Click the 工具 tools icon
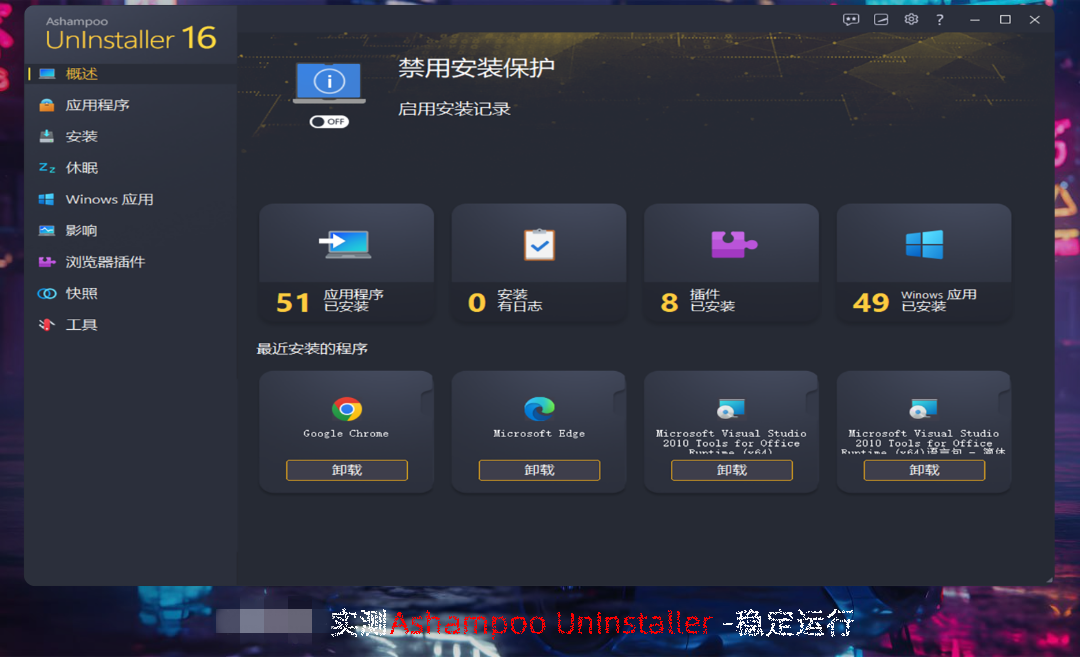Screen dimensions: 1080x657 (x=47, y=324)
